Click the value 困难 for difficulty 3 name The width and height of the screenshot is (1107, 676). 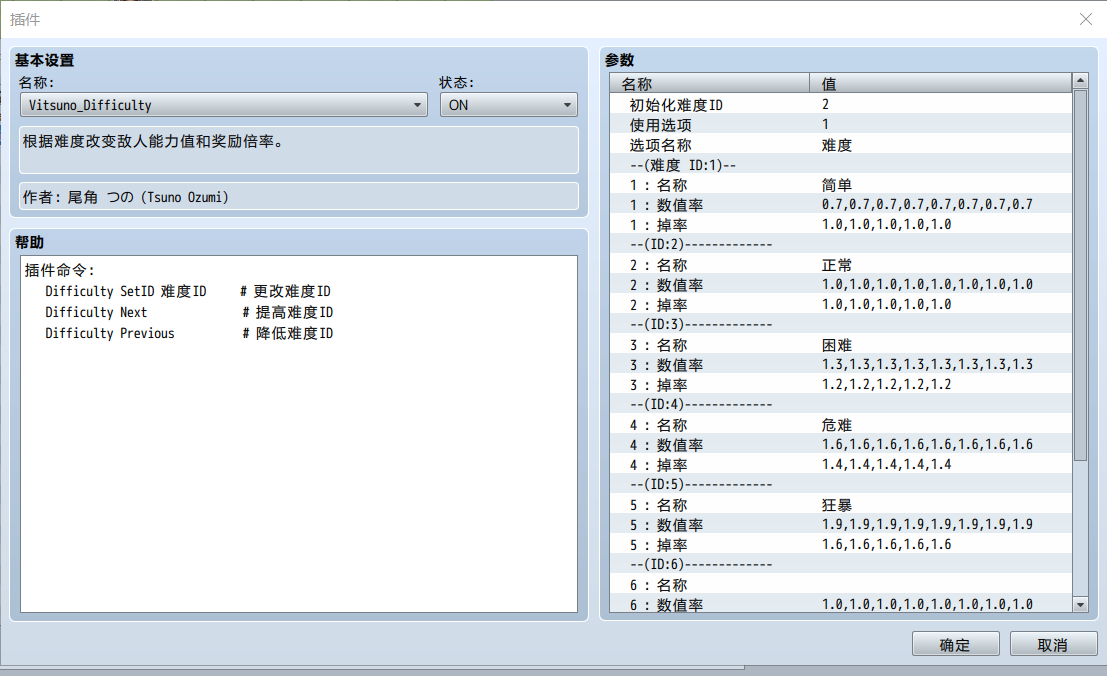837,344
